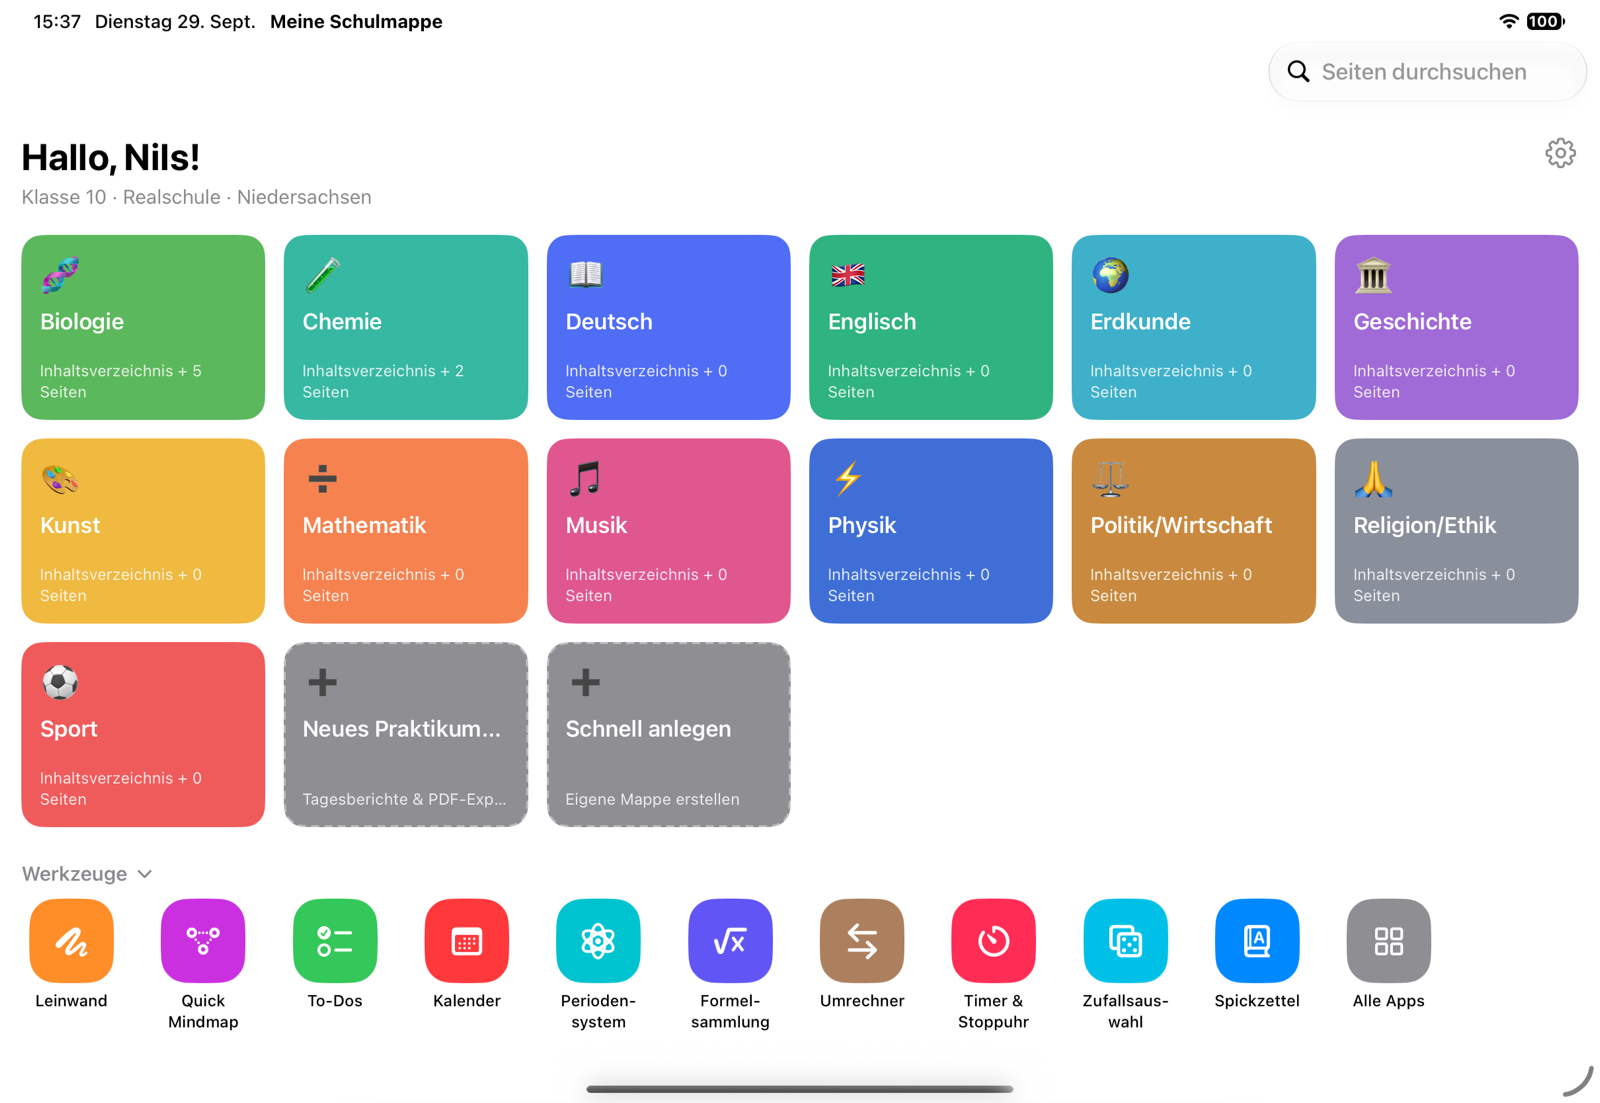1600x1103 pixels.
Task: Open the Musik folder
Action: coord(668,531)
